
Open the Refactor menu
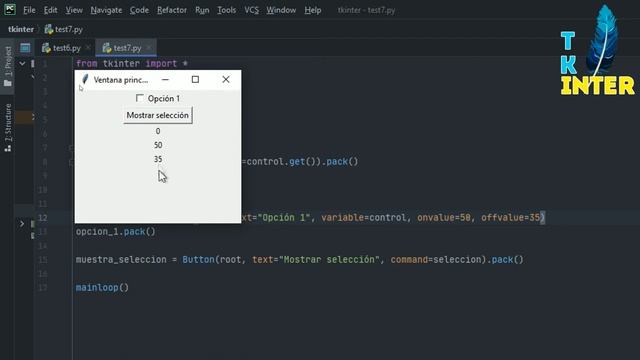pyautogui.click(x=172, y=10)
